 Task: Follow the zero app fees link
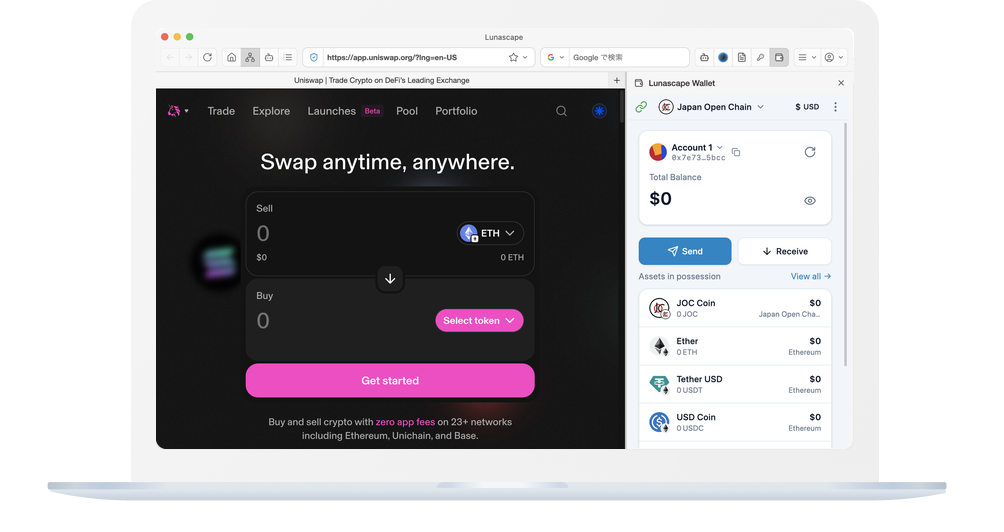(x=405, y=422)
